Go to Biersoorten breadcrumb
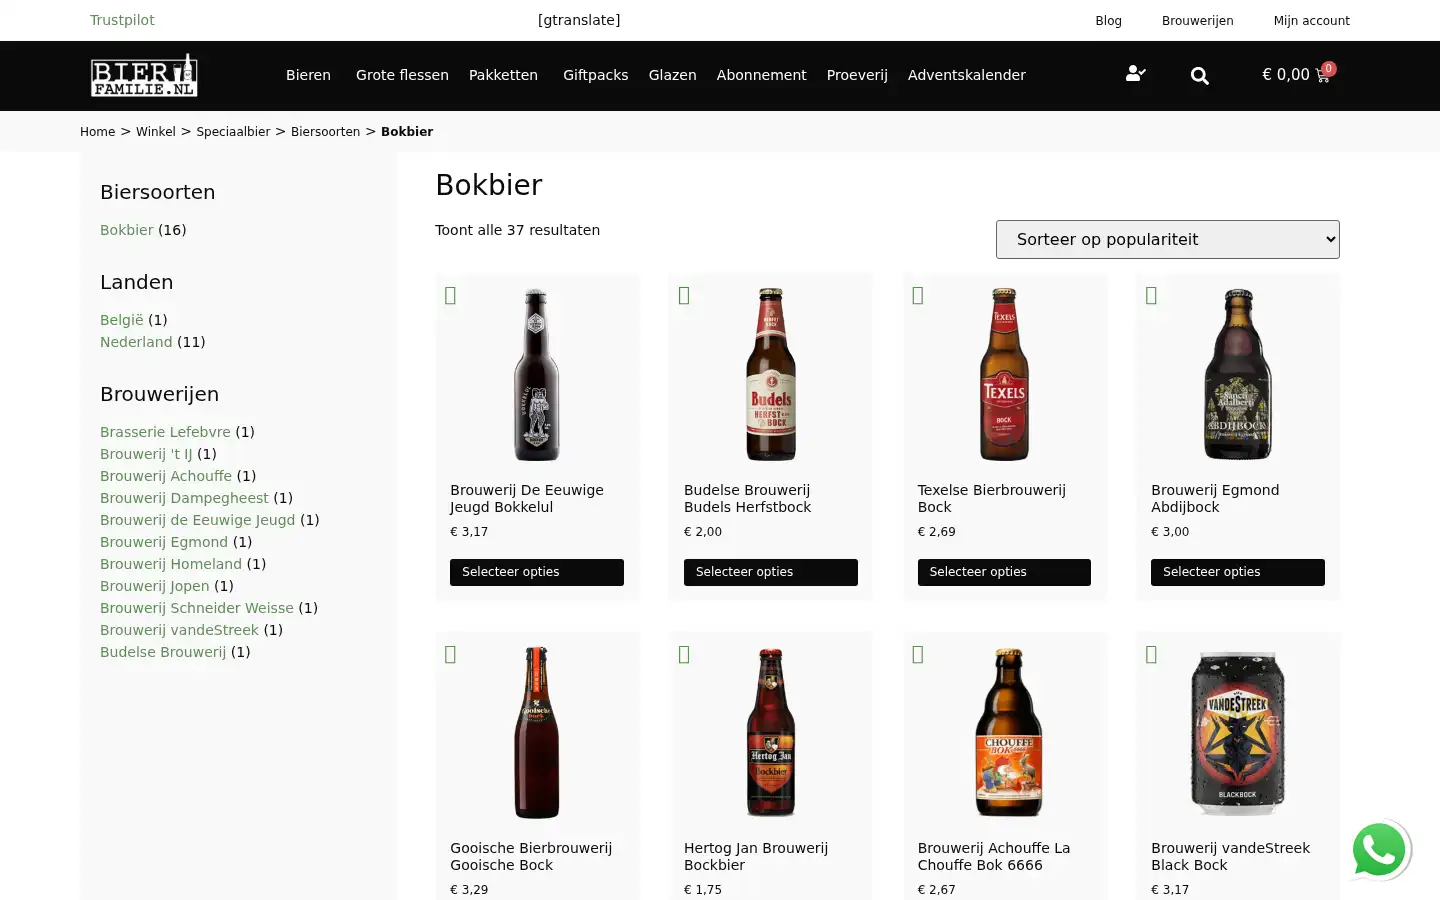This screenshot has height=900, width=1440. (325, 132)
